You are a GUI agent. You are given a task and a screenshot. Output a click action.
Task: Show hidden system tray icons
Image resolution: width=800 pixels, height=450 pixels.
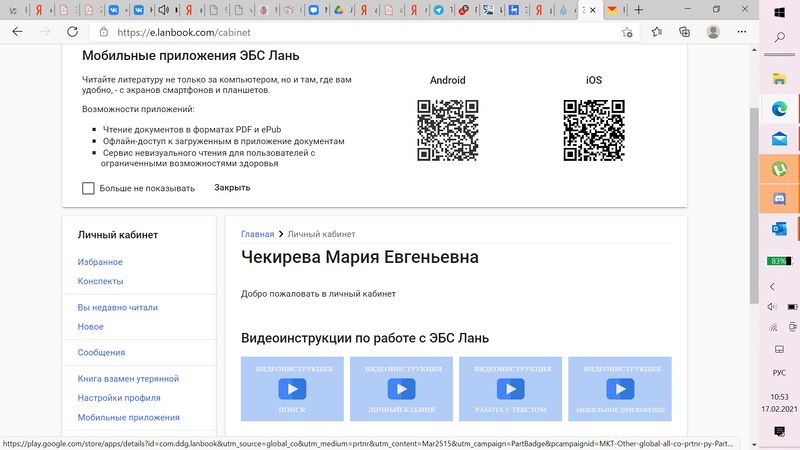[772, 286]
